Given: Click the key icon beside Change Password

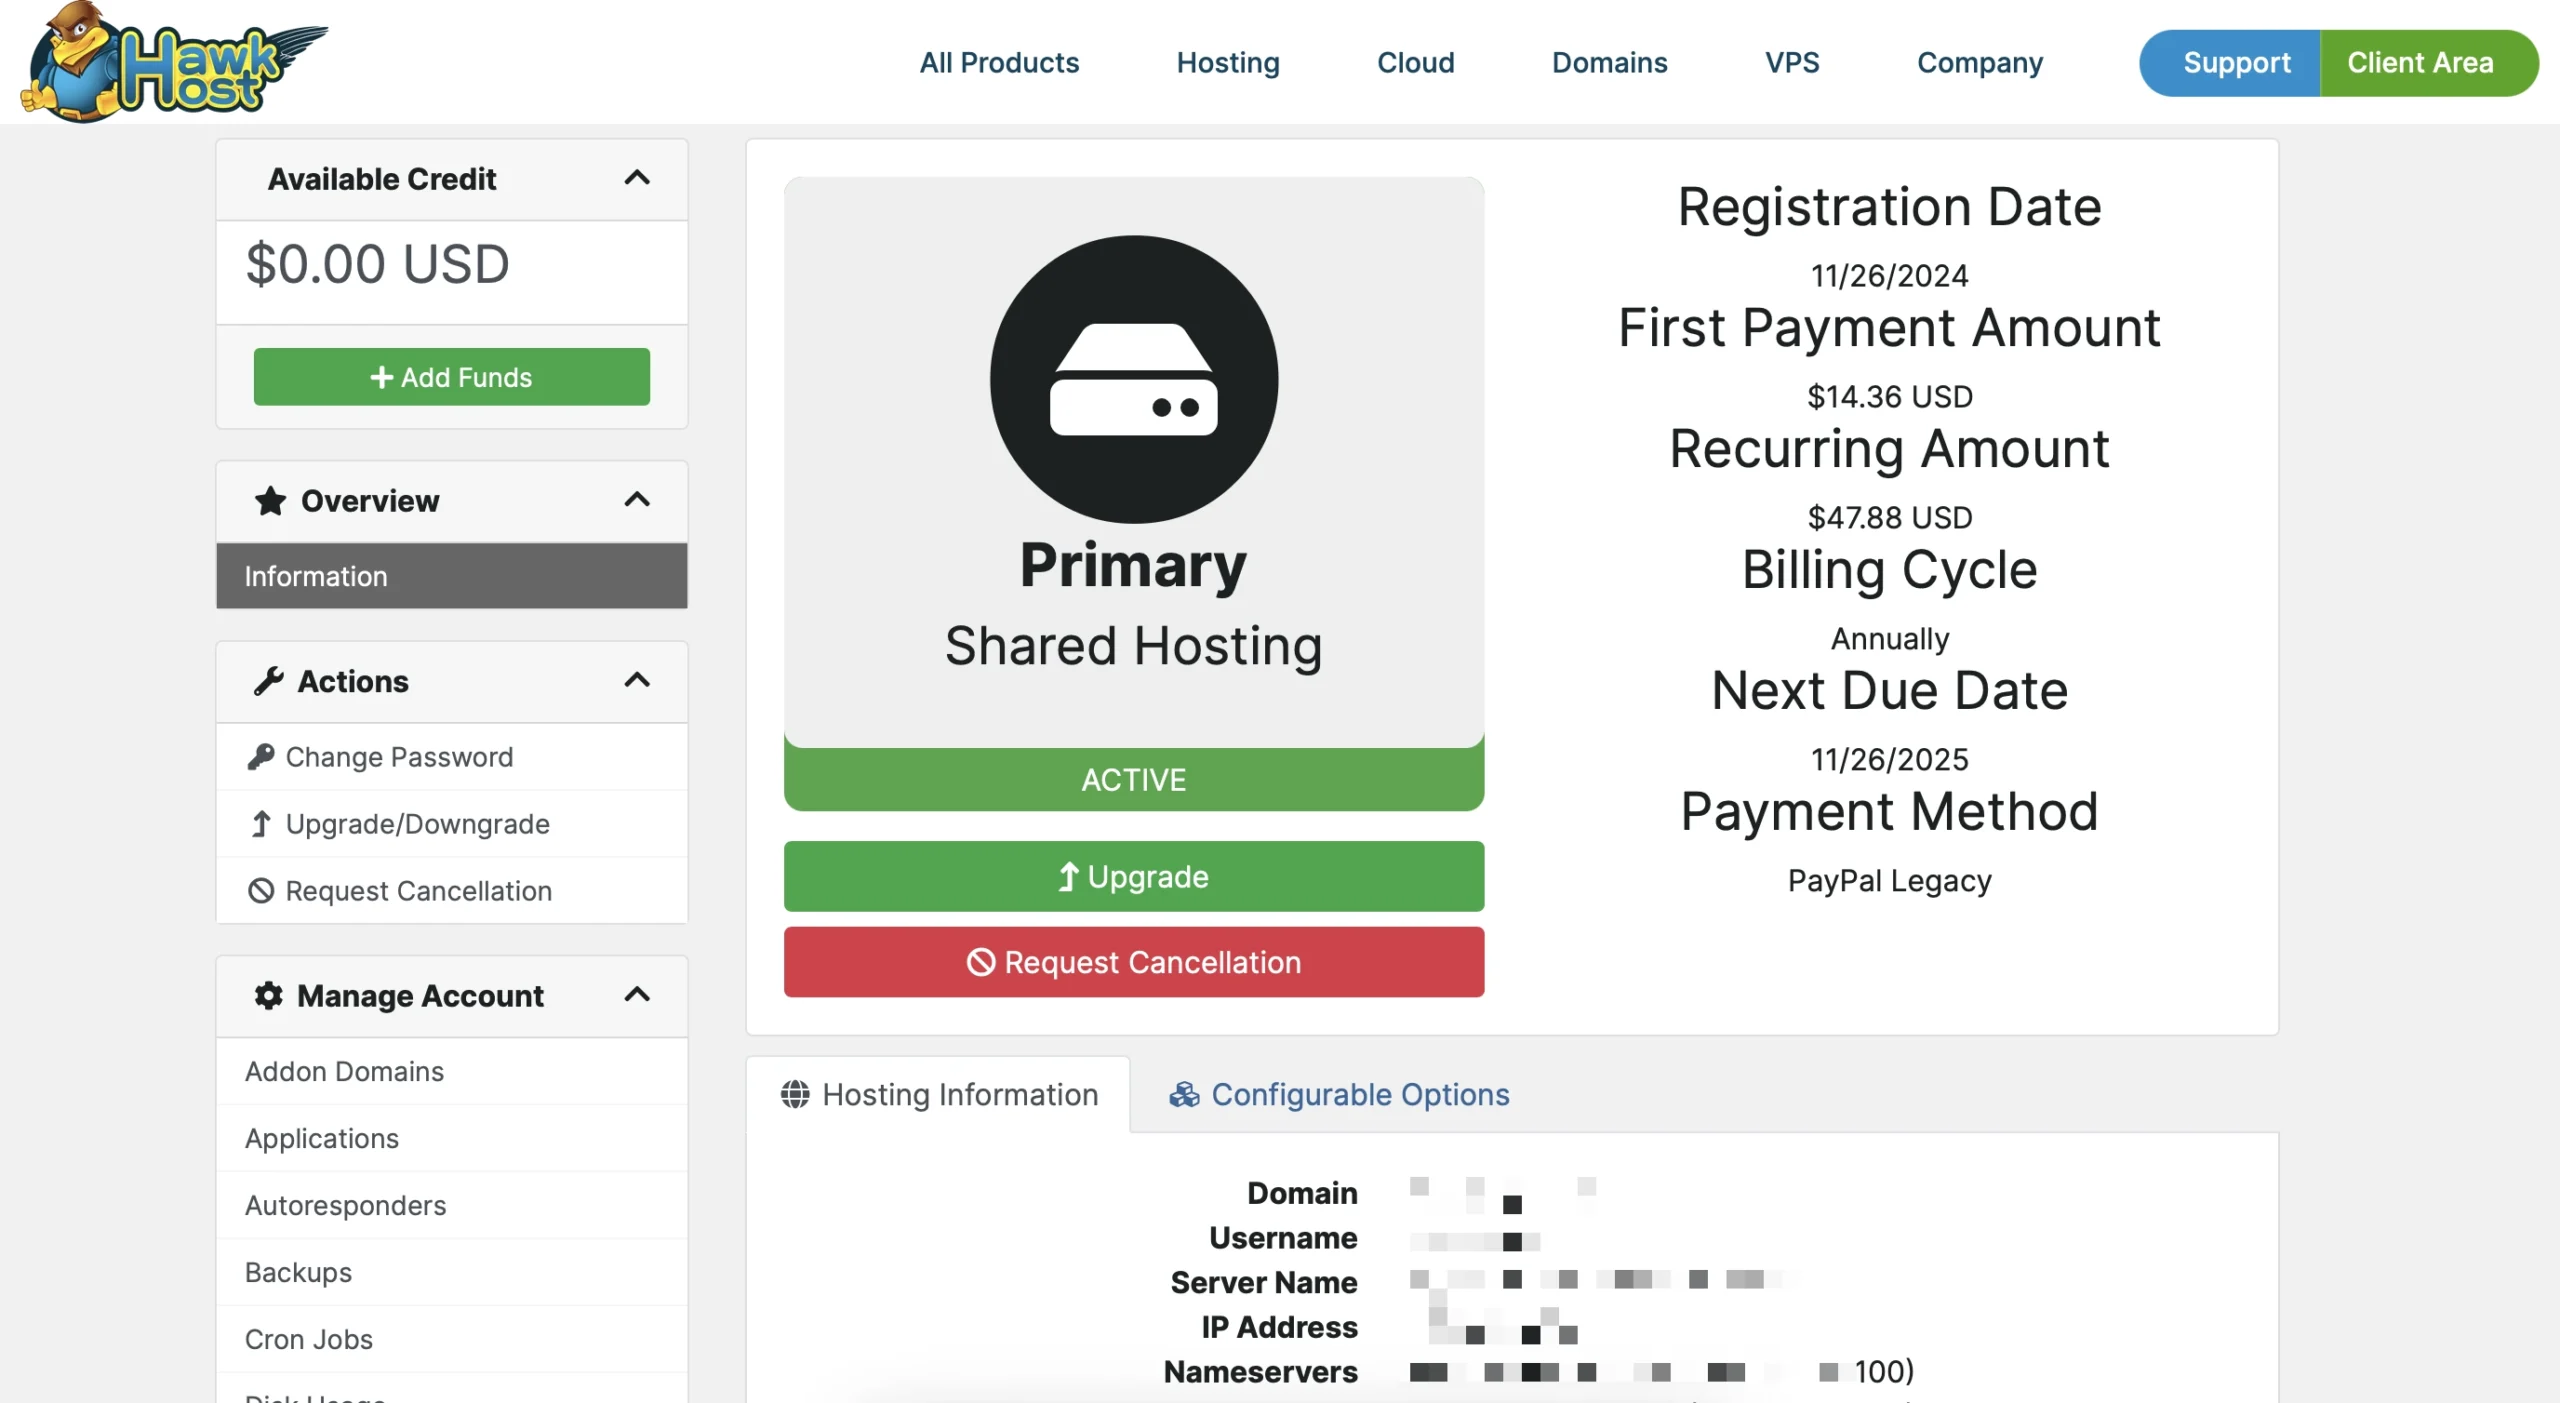Looking at the screenshot, I should pyautogui.click(x=260, y=757).
